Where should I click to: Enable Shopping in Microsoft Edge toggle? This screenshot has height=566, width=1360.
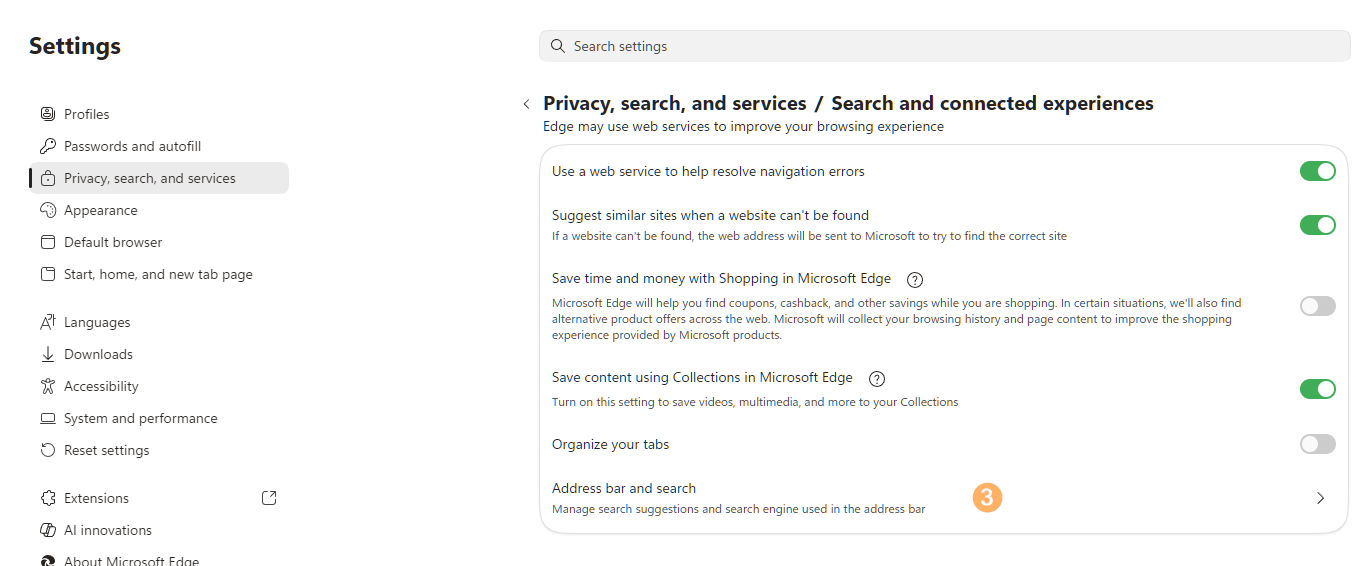1318,306
